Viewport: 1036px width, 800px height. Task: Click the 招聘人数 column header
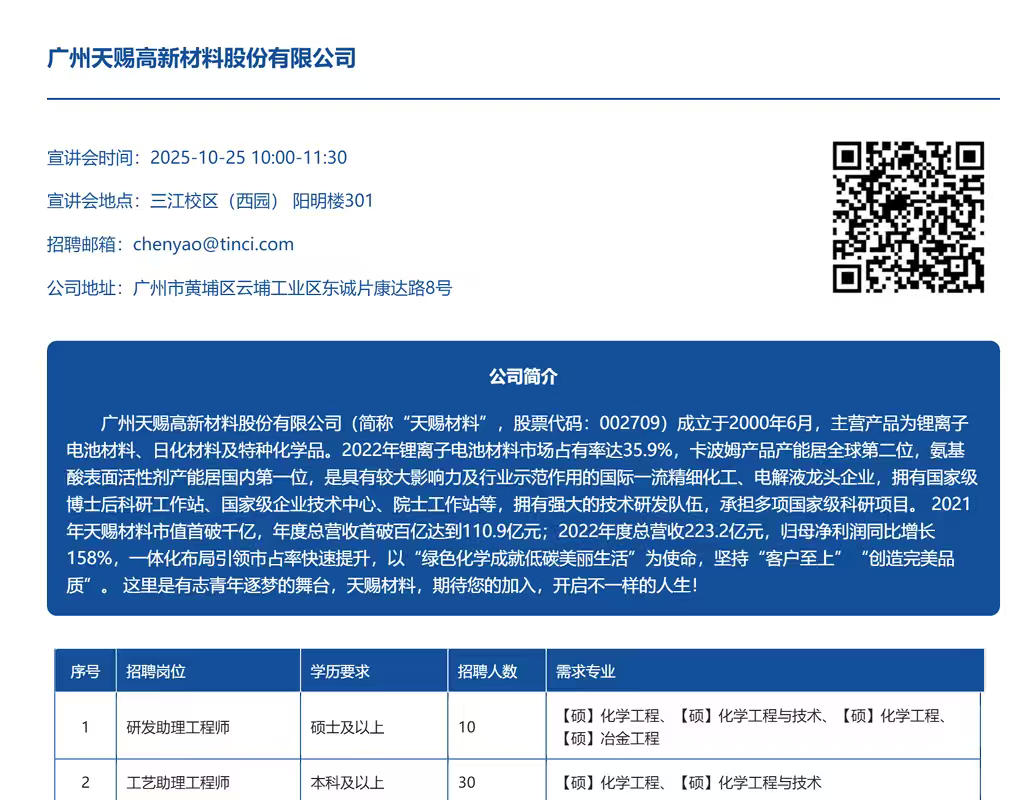tap(488, 671)
